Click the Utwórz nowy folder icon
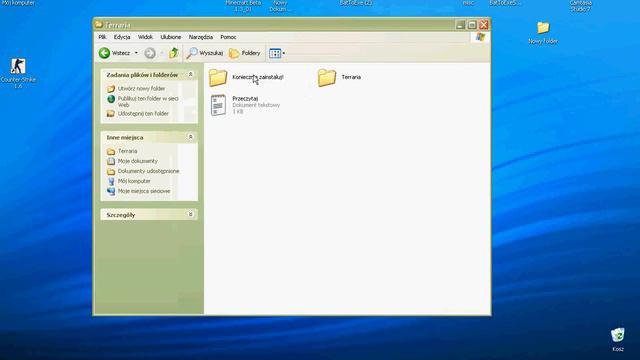 click(111, 89)
